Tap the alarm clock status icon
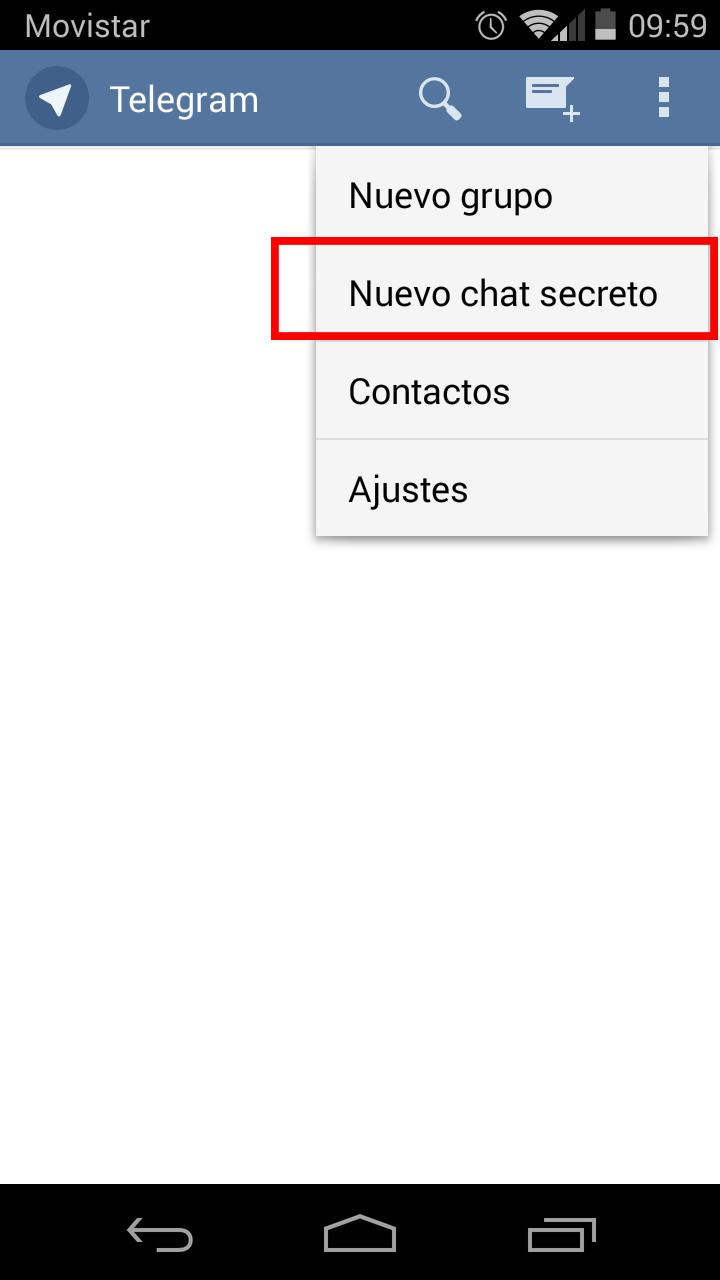 (490, 25)
